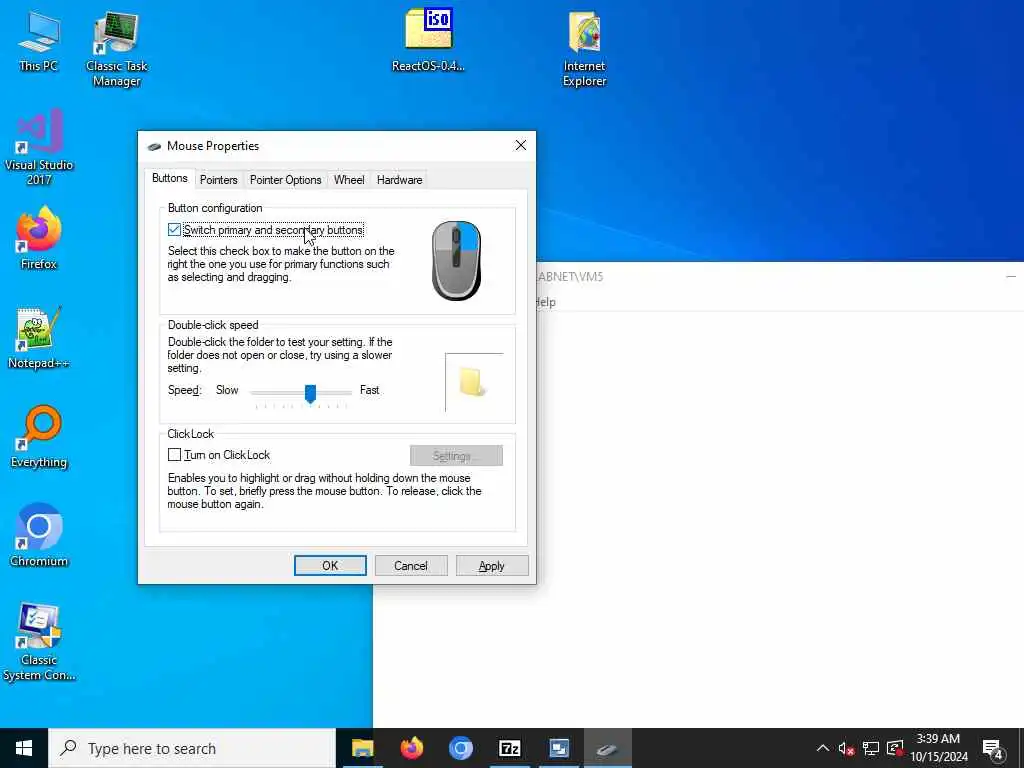This screenshot has width=1024, height=768.
Task: Open 7-Zip from the taskbar
Action: [509, 748]
